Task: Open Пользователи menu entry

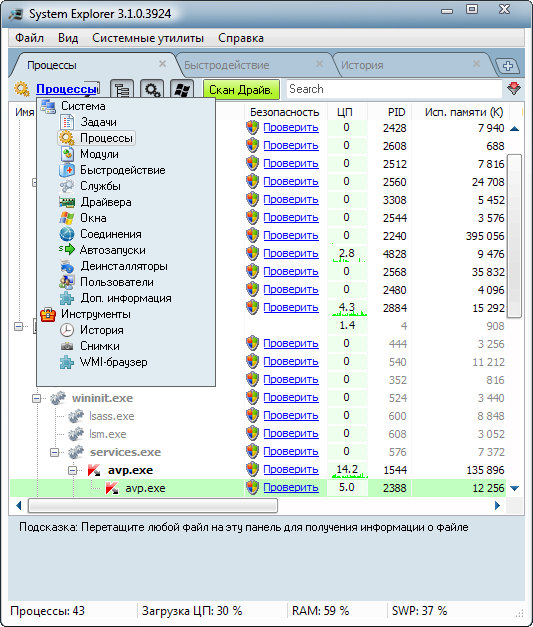Action: click(117, 282)
